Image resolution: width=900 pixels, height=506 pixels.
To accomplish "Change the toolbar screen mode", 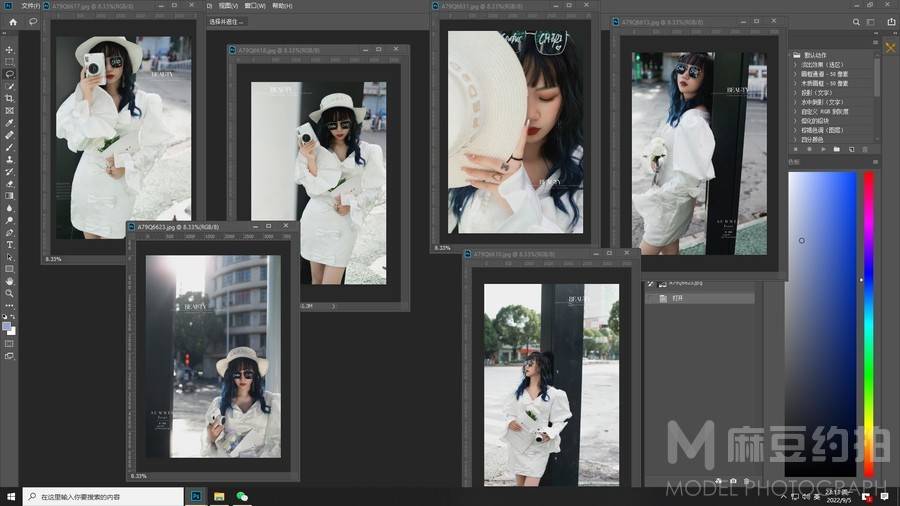I will [9, 356].
